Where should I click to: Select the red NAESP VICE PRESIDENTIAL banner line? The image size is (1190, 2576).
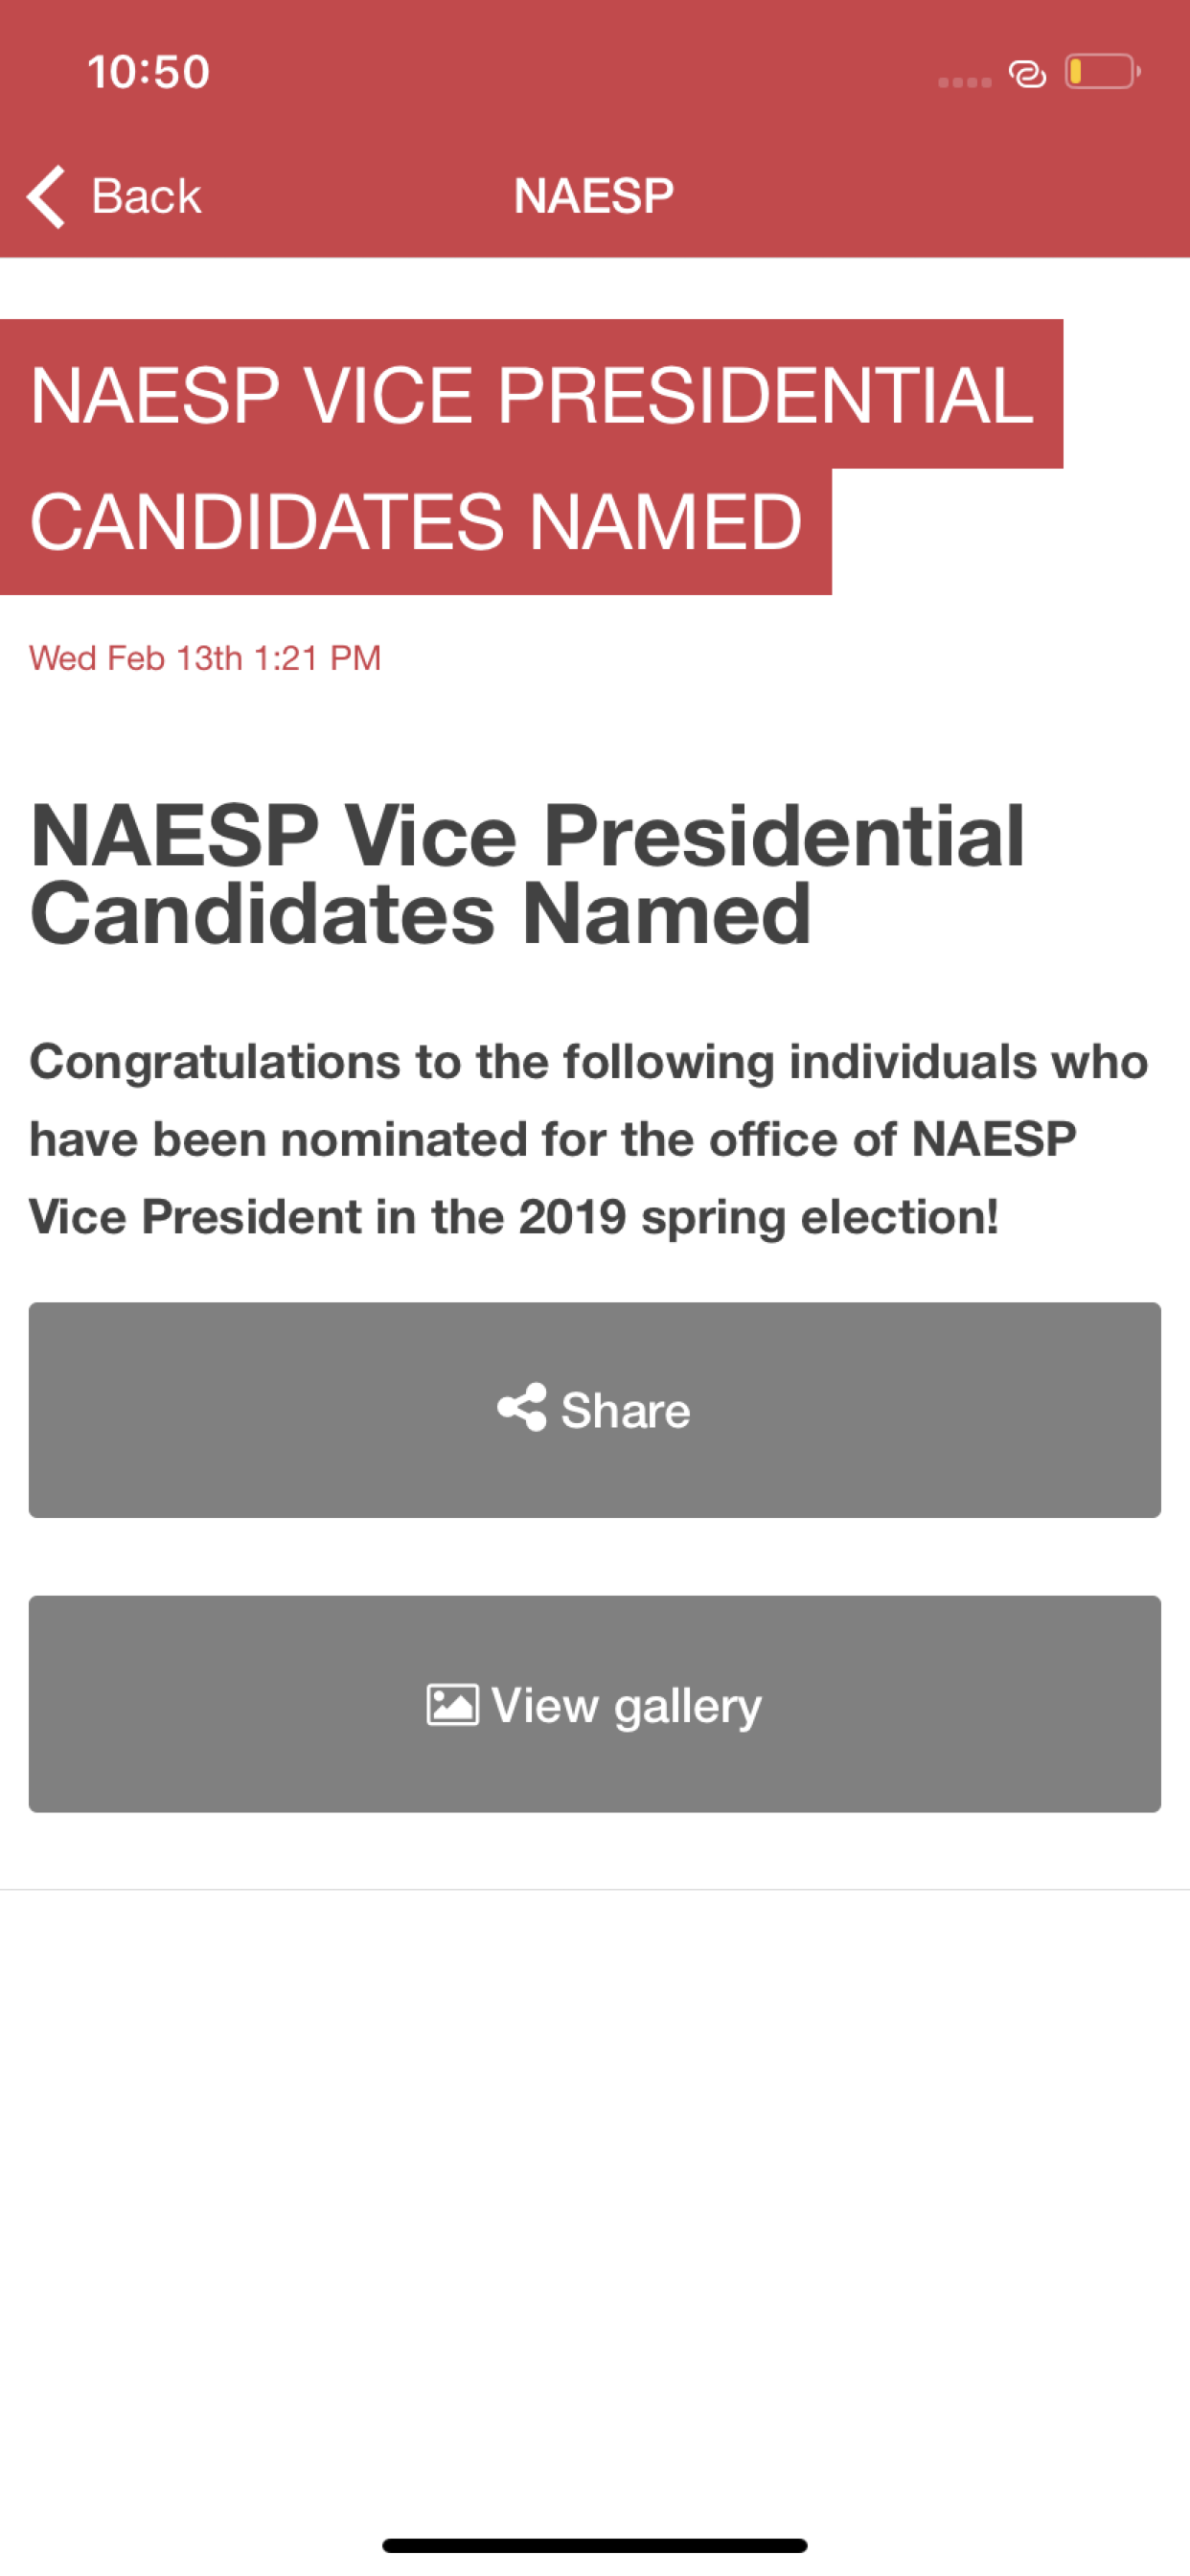pos(531,394)
